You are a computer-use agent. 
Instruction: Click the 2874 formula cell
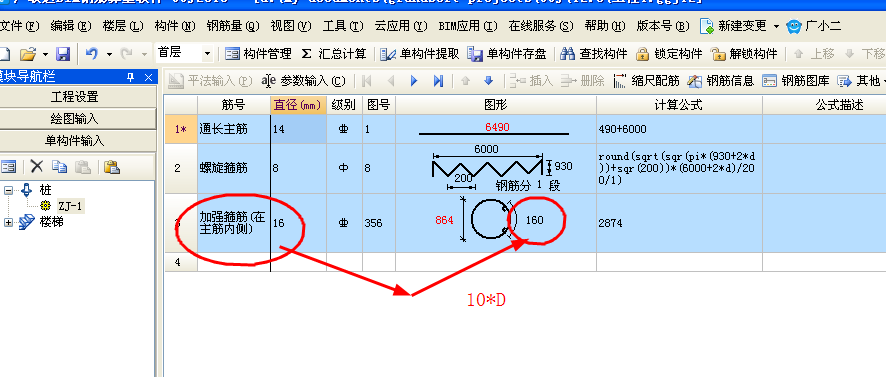[679, 223]
